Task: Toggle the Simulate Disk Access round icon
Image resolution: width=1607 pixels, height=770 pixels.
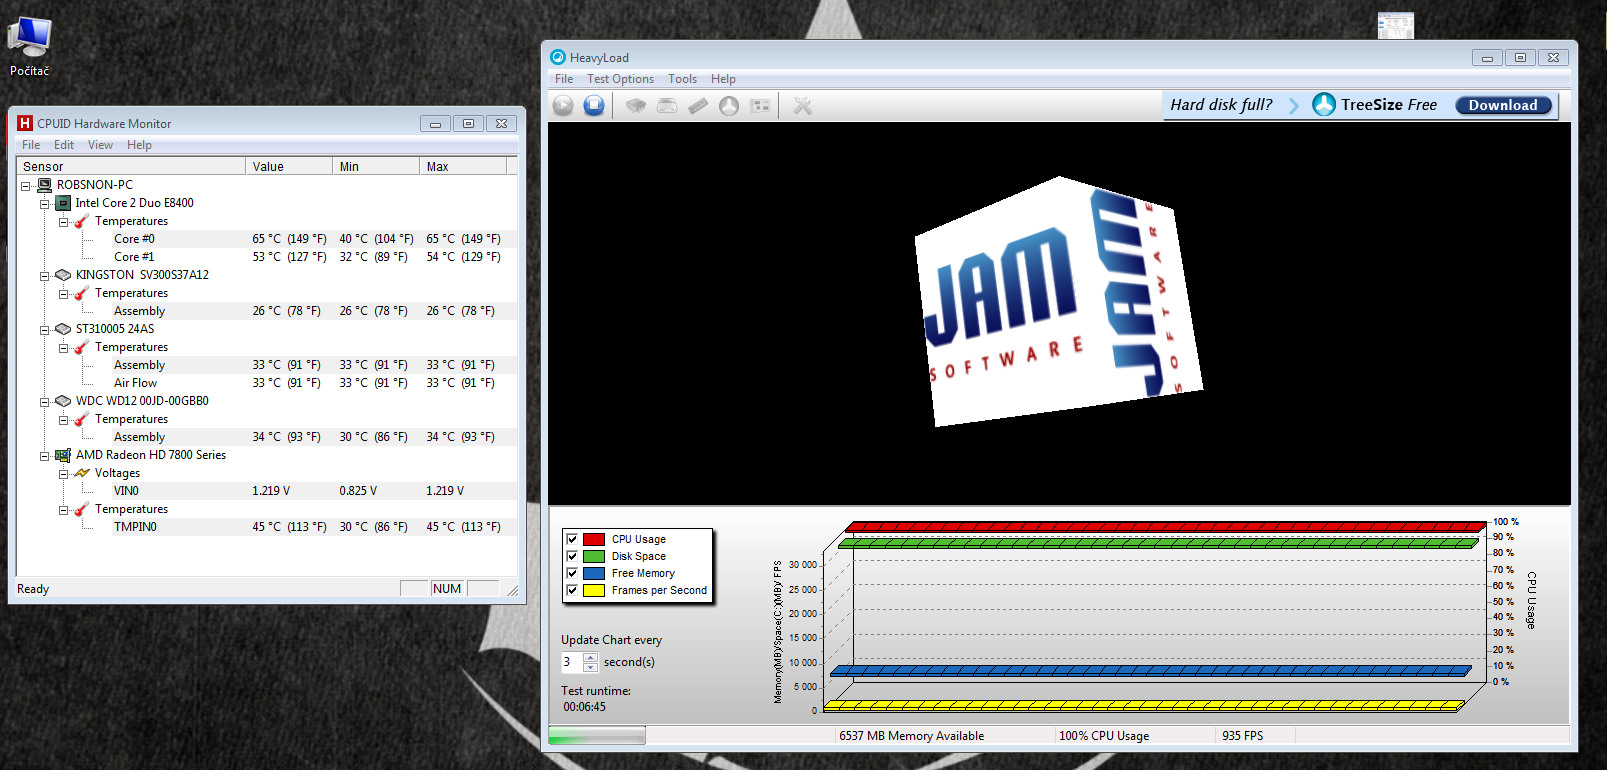Action: pos(729,105)
